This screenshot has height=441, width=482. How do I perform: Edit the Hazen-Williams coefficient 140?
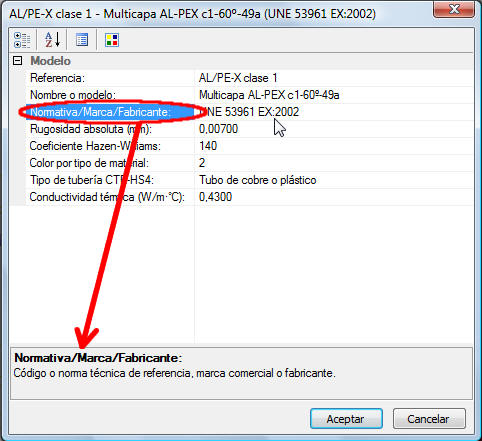pos(334,146)
